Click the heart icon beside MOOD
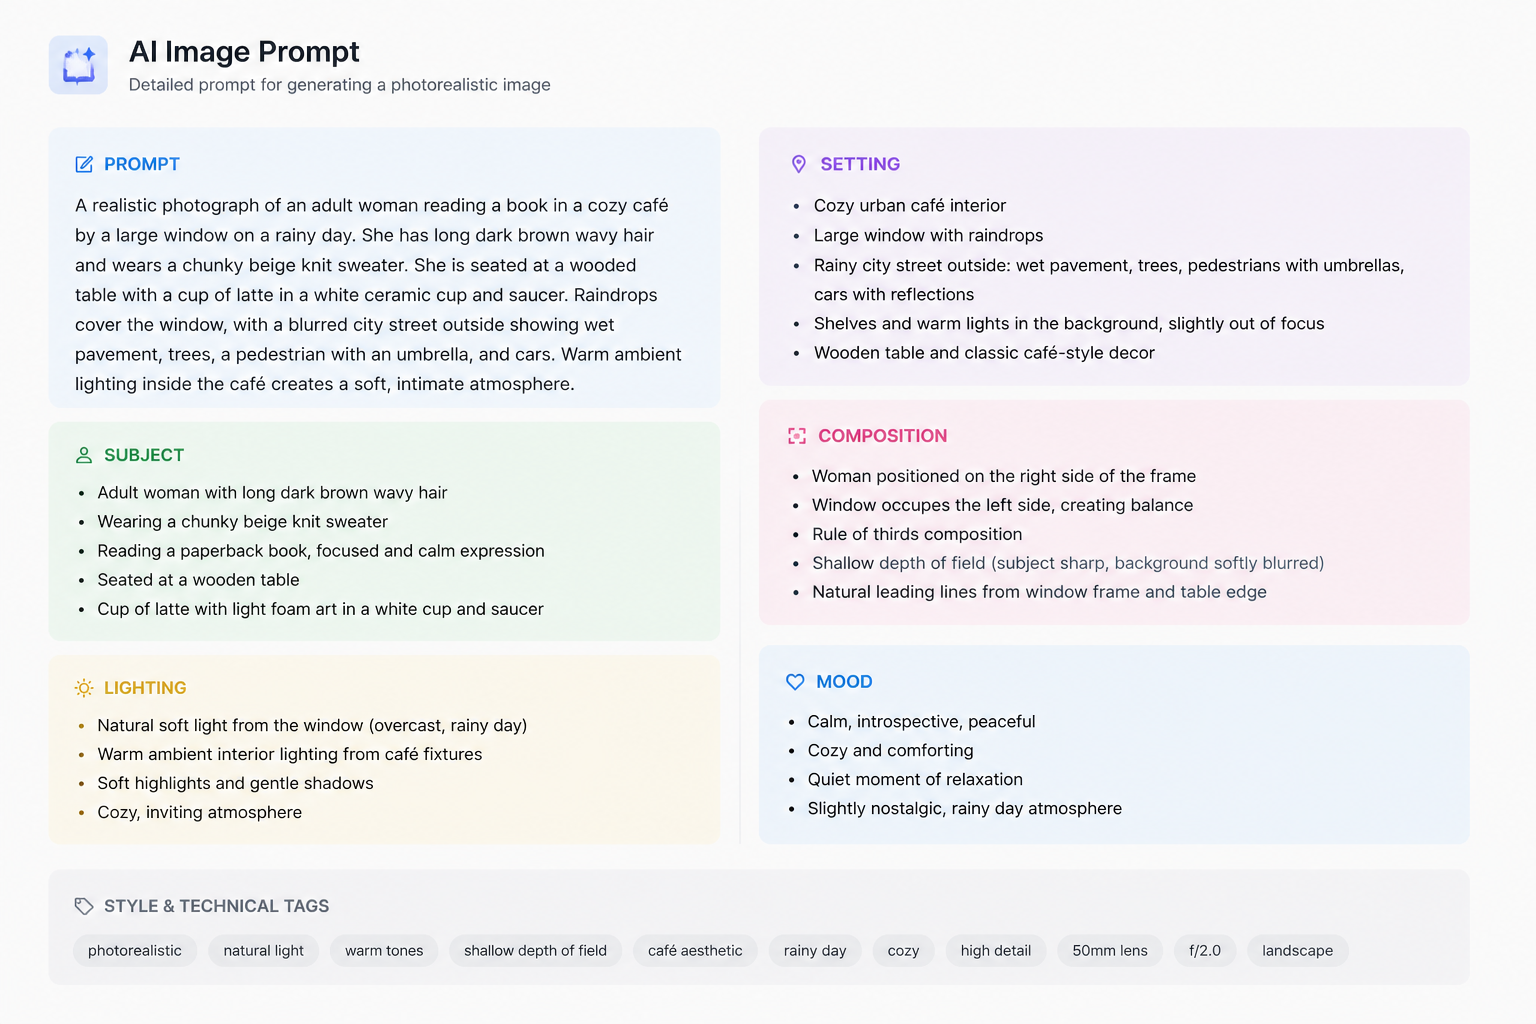This screenshot has width=1536, height=1024. click(795, 682)
